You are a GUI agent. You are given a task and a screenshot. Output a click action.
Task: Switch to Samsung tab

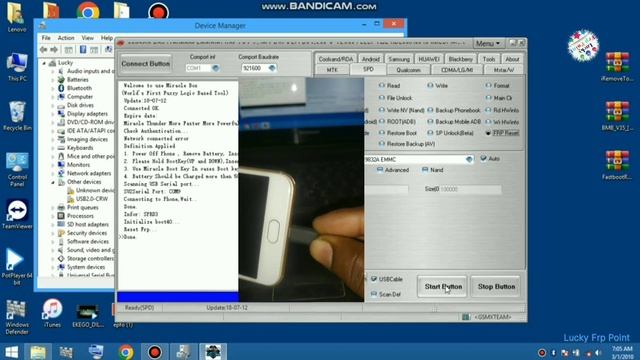tap(399, 59)
